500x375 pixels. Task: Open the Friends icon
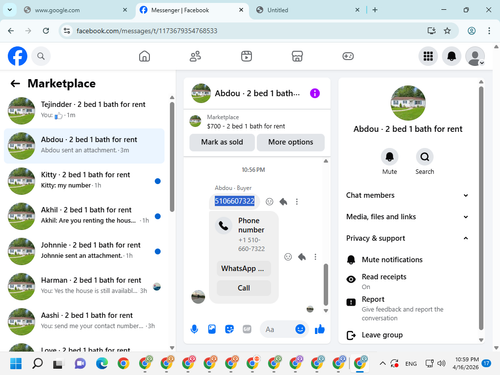click(x=195, y=56)
